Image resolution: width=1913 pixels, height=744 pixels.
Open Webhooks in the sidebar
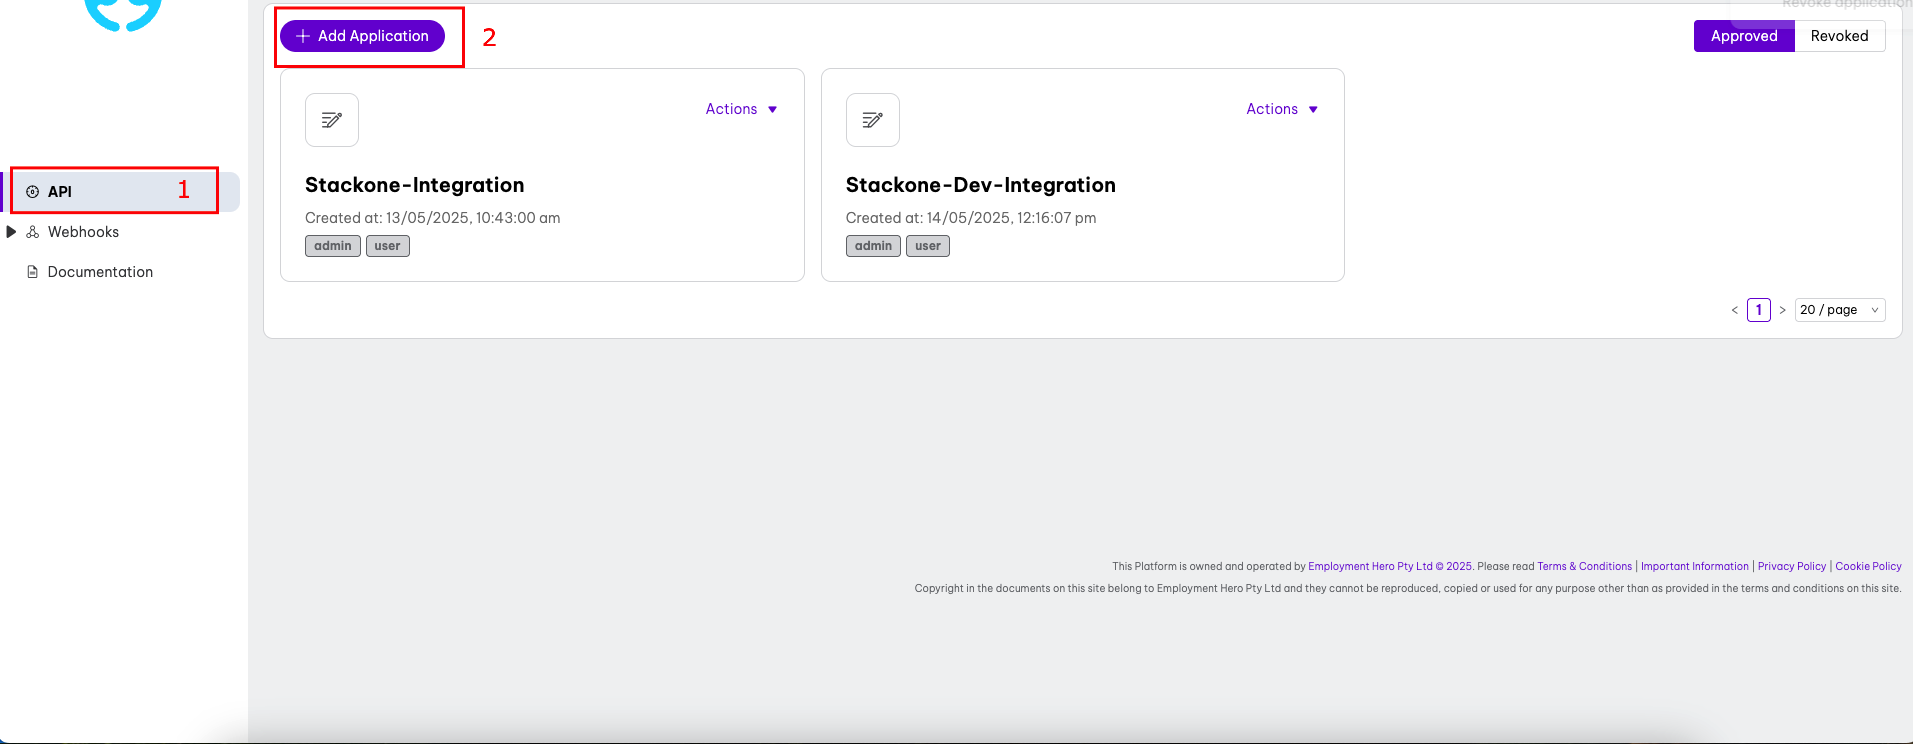83,232
